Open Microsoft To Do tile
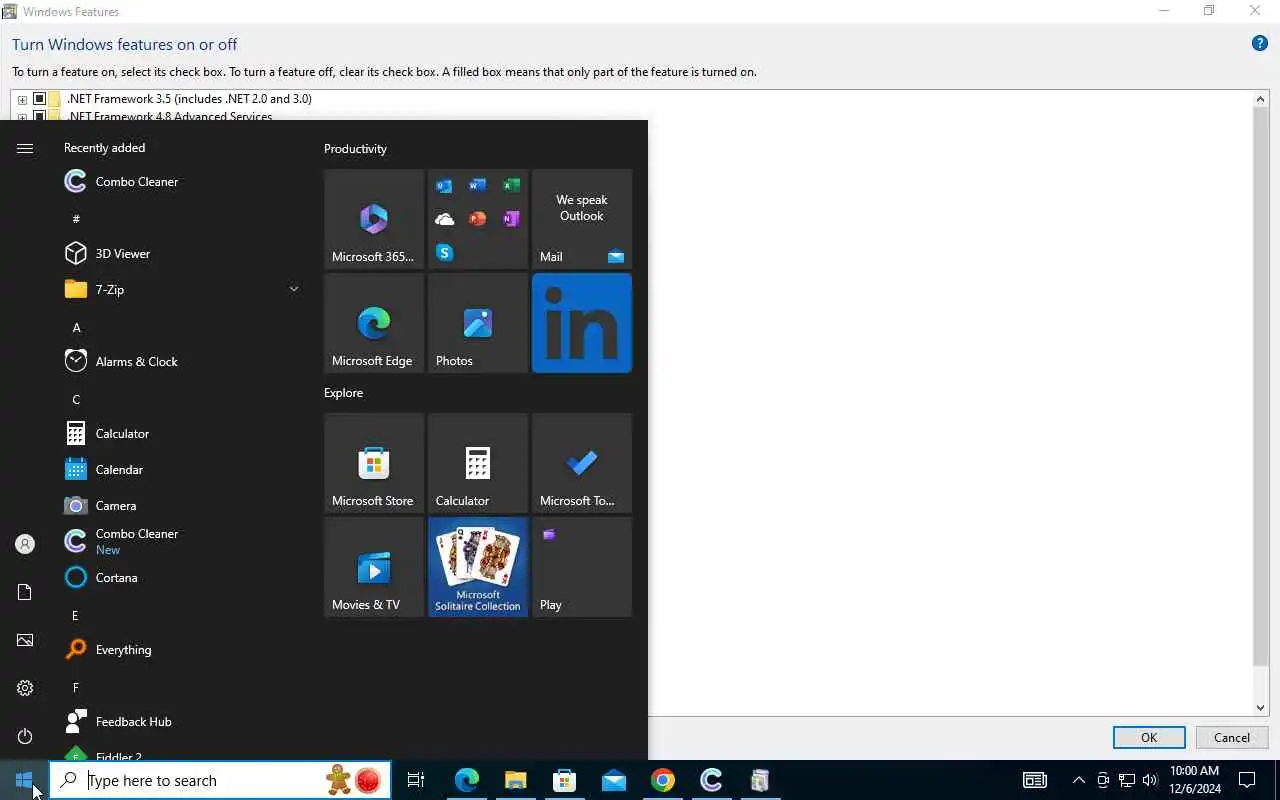The width and height of the screenshot is (1280, 800). pyautogui.click(x=582, y=463)
